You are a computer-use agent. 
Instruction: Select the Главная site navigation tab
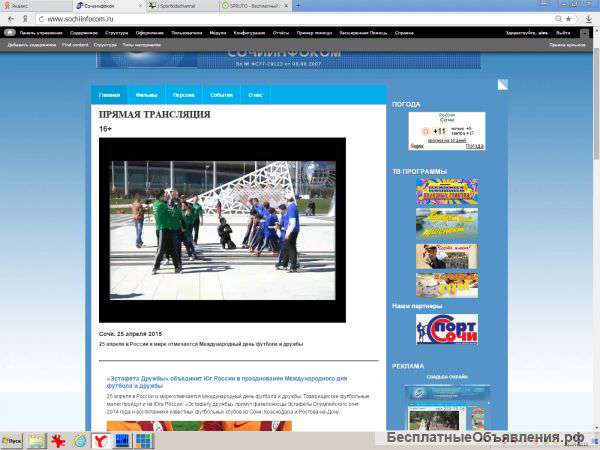point(109,95)
